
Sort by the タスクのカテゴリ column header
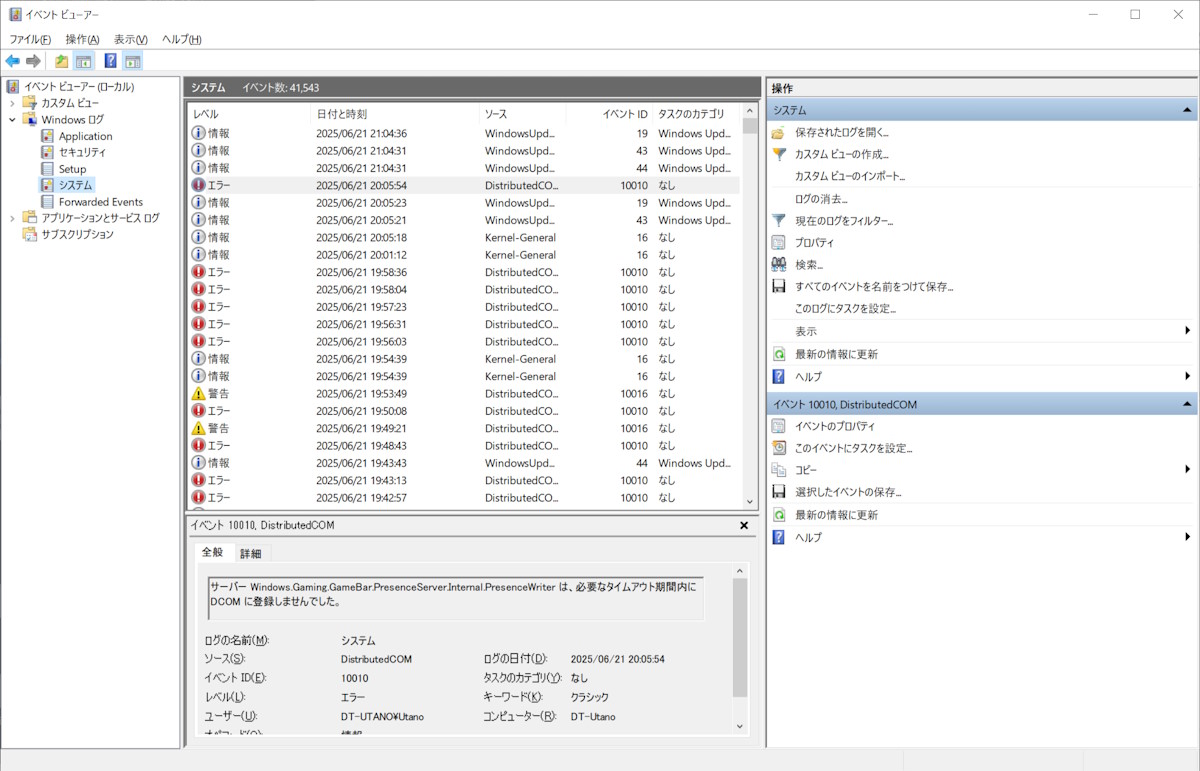(697, 114)
